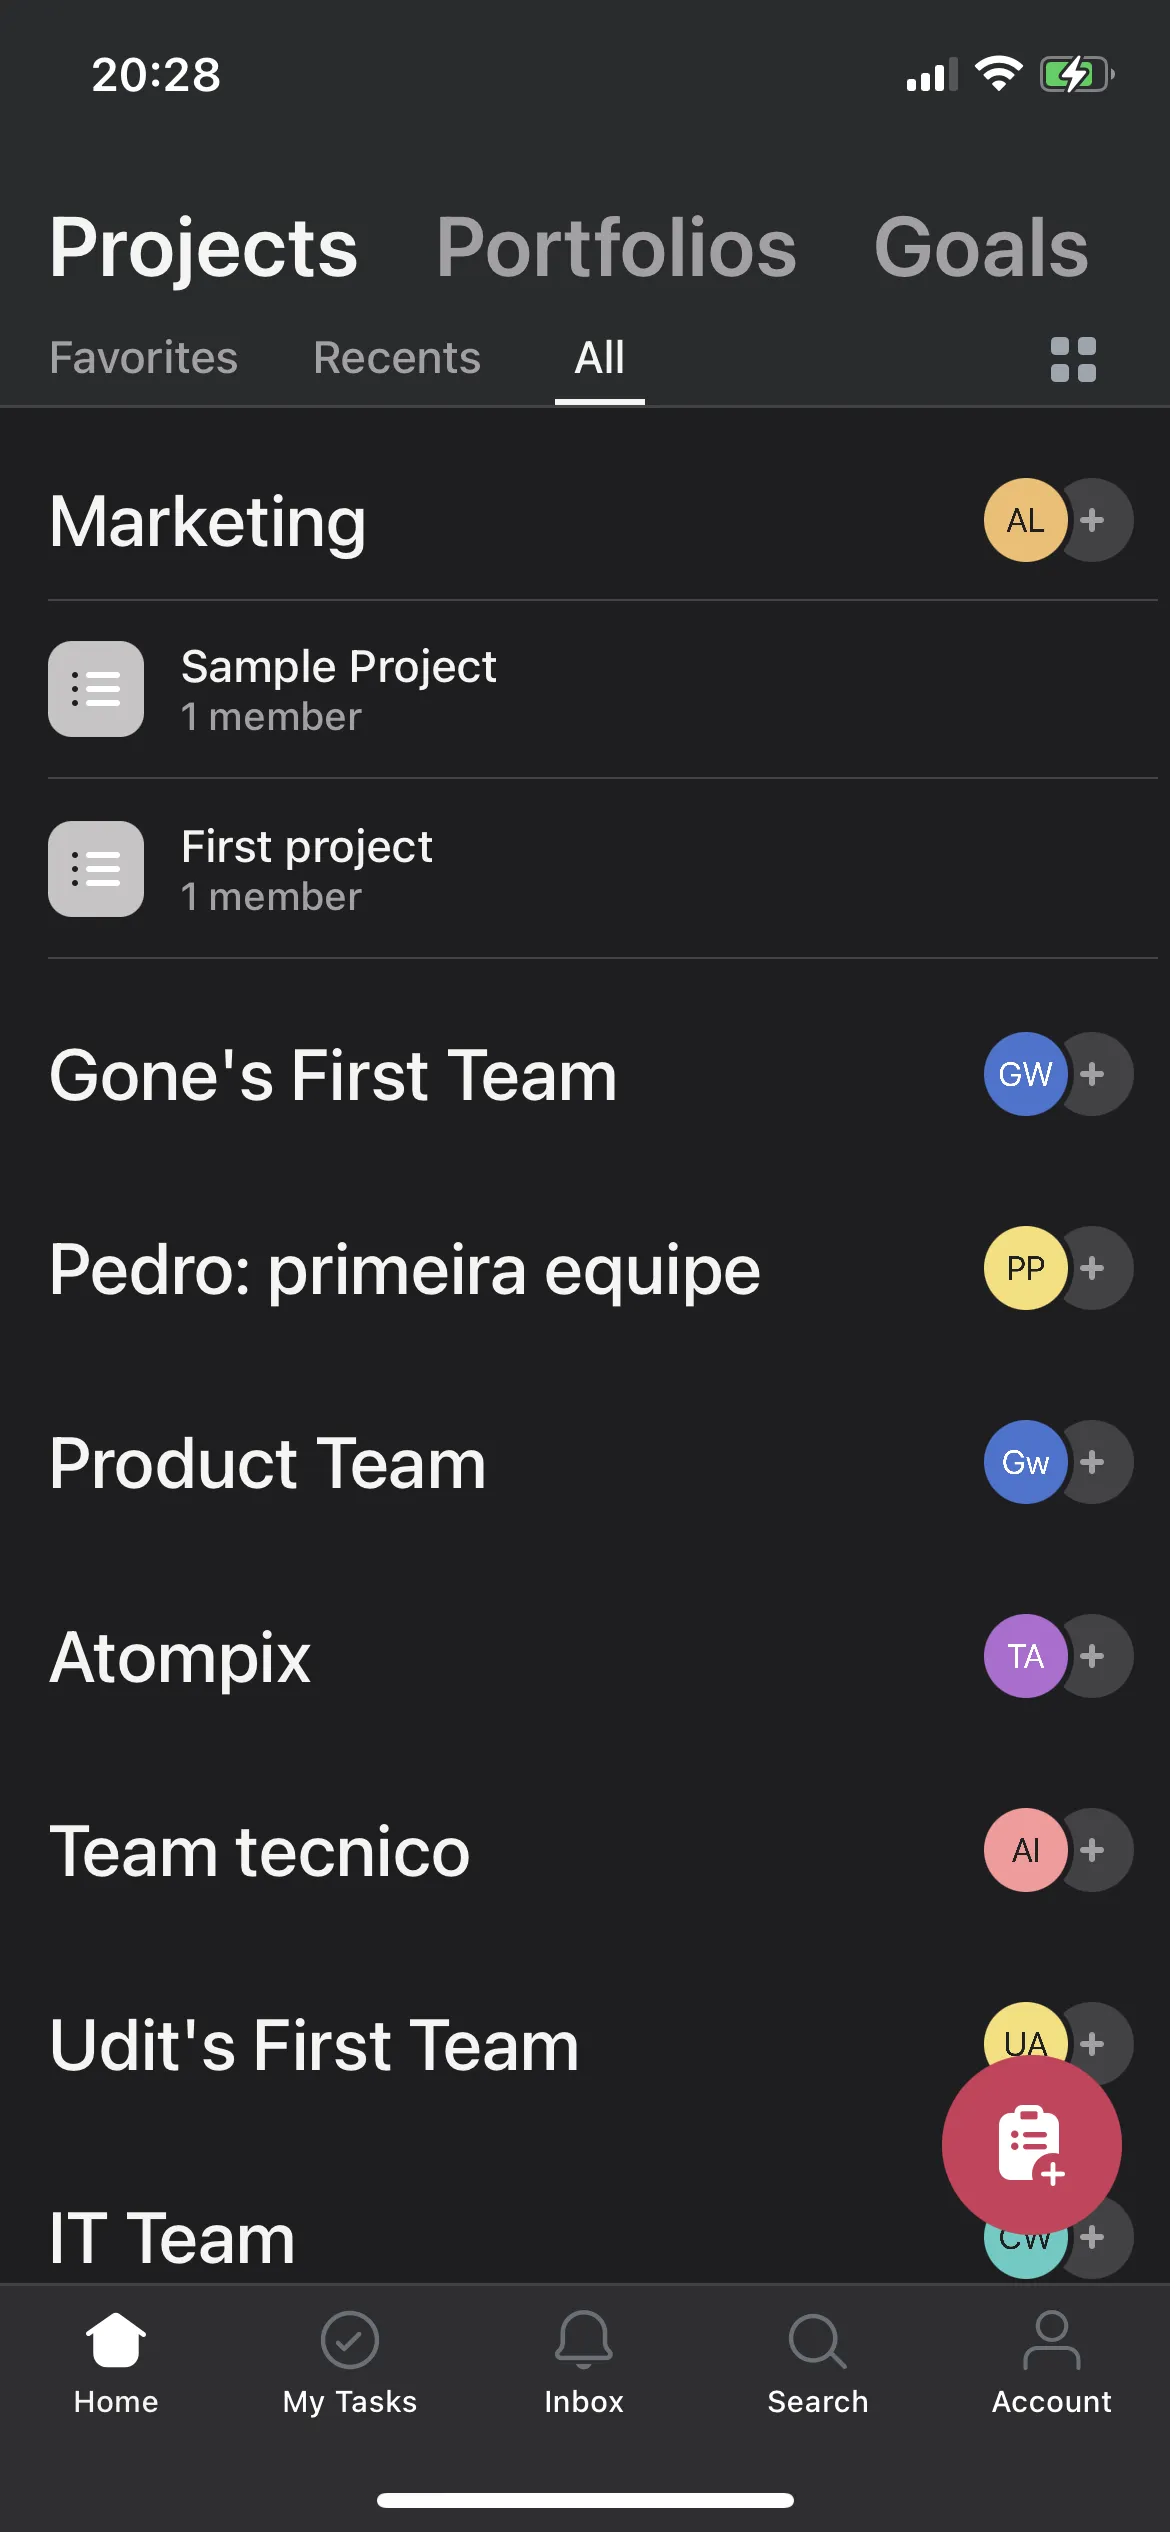Expand the Gone's First Team section
1170x2532 pixels.
[333, 1076]
